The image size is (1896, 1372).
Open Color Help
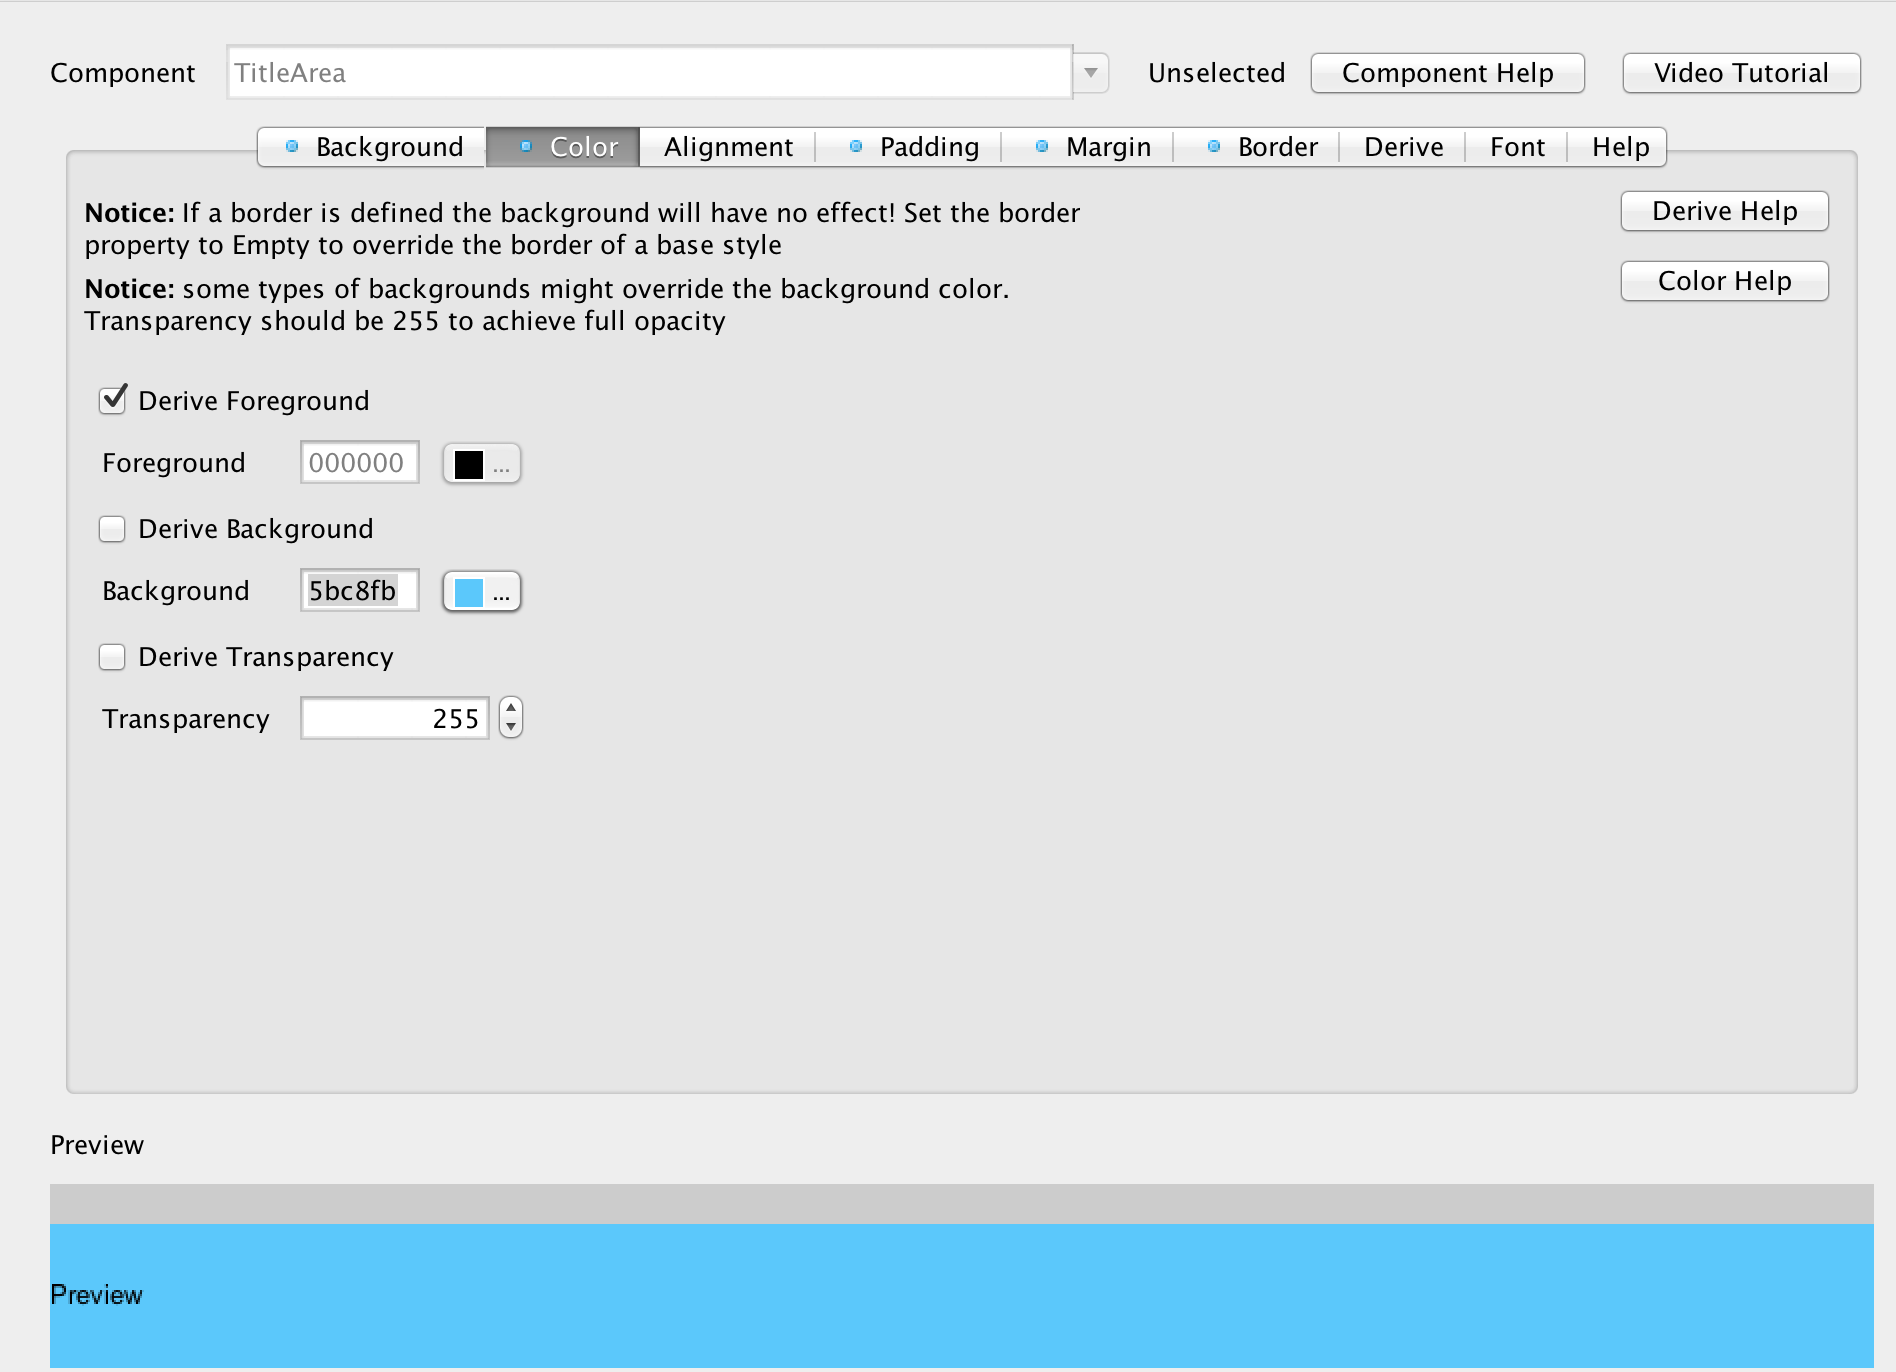point(1723,281)
